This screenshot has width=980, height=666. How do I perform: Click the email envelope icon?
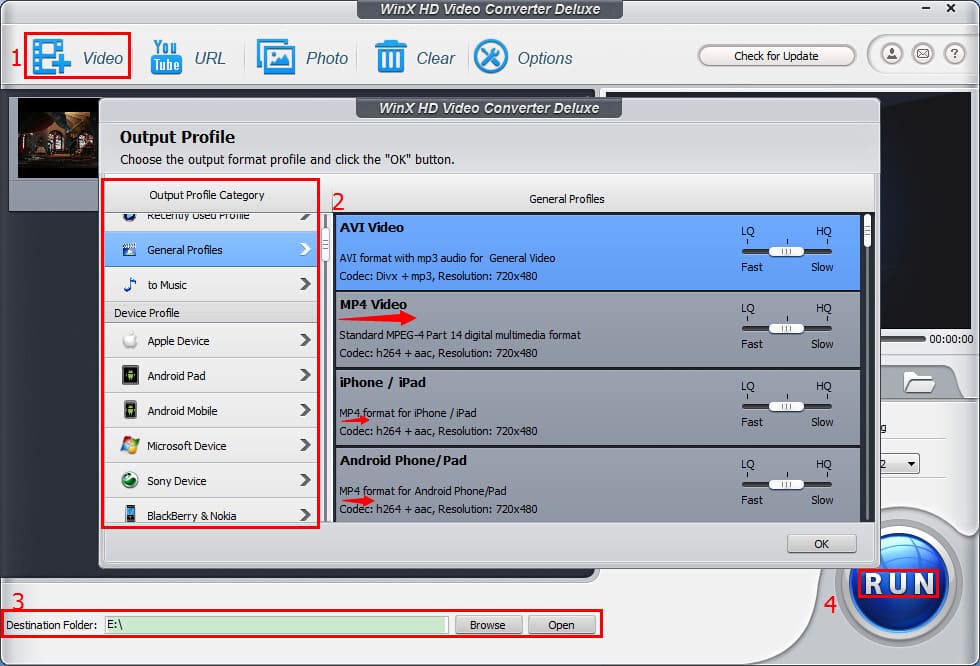(922, 54)
